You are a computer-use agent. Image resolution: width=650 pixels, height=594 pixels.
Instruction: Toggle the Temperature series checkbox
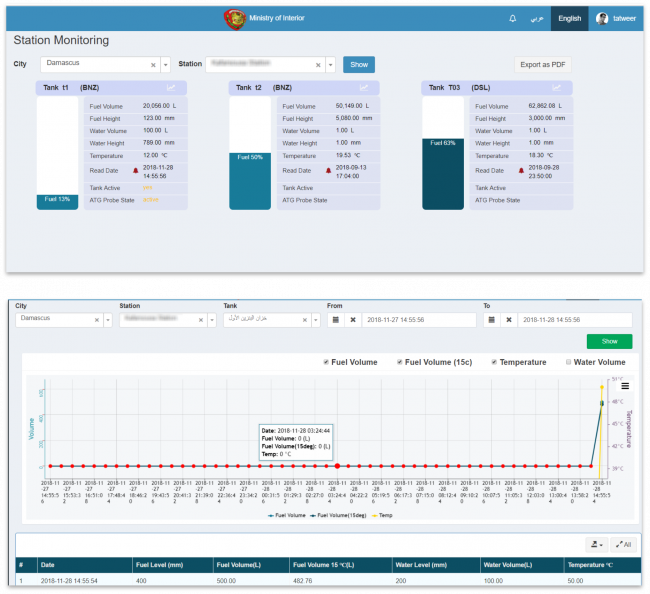(x=493, y=362)
